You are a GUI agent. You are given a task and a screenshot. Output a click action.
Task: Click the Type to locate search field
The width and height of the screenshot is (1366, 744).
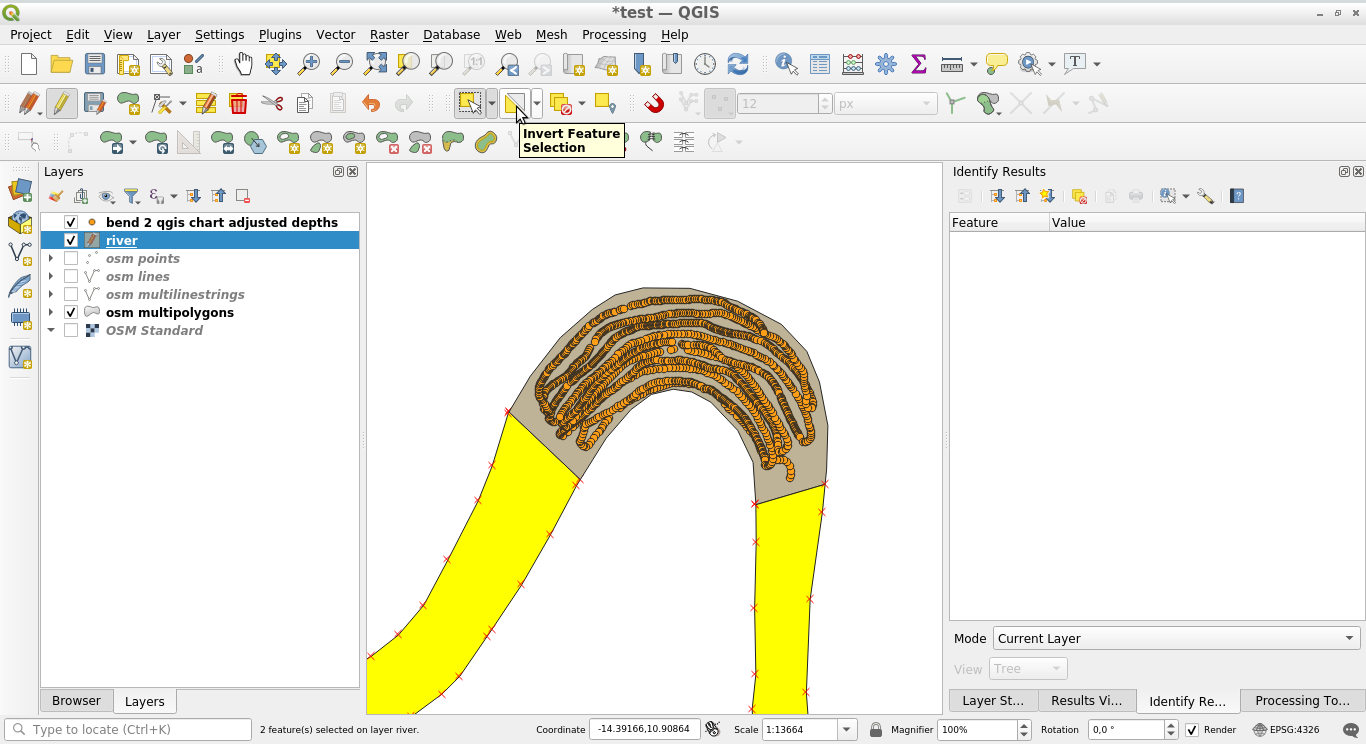click(128, 730)
